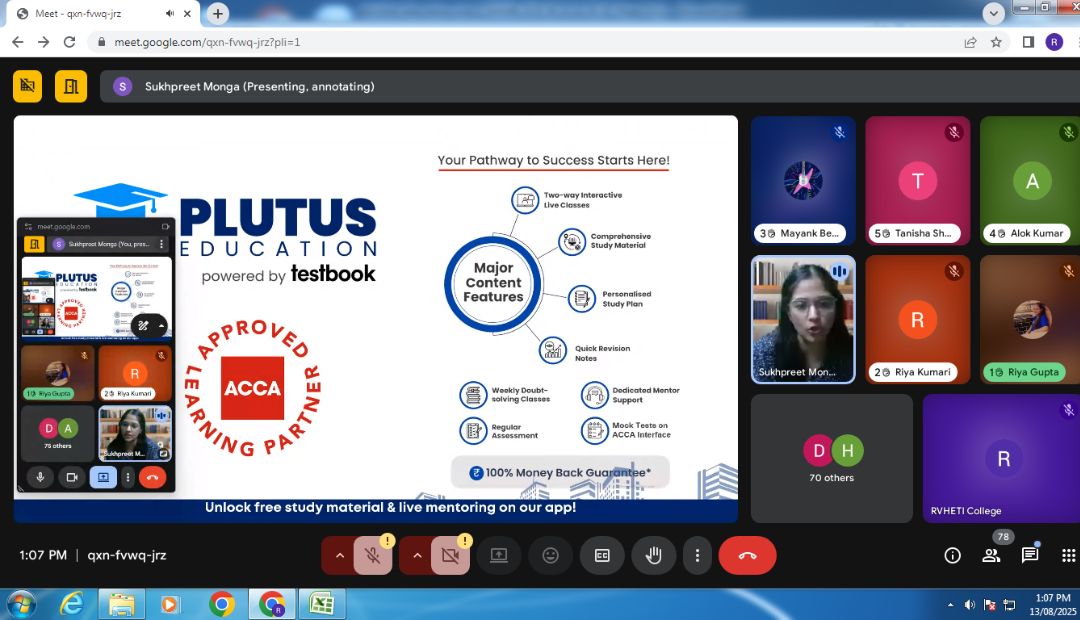Image resolution: width=1080 pixels, height=620 pixels.
Task: Leave the call with red button
Action: [x=747, y=556]
